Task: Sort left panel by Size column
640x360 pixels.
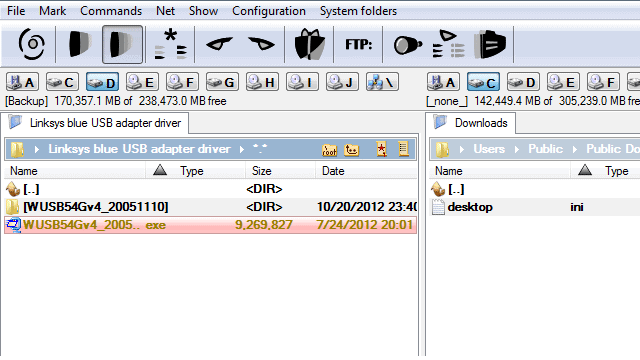Action: click(x=280, y=171)
